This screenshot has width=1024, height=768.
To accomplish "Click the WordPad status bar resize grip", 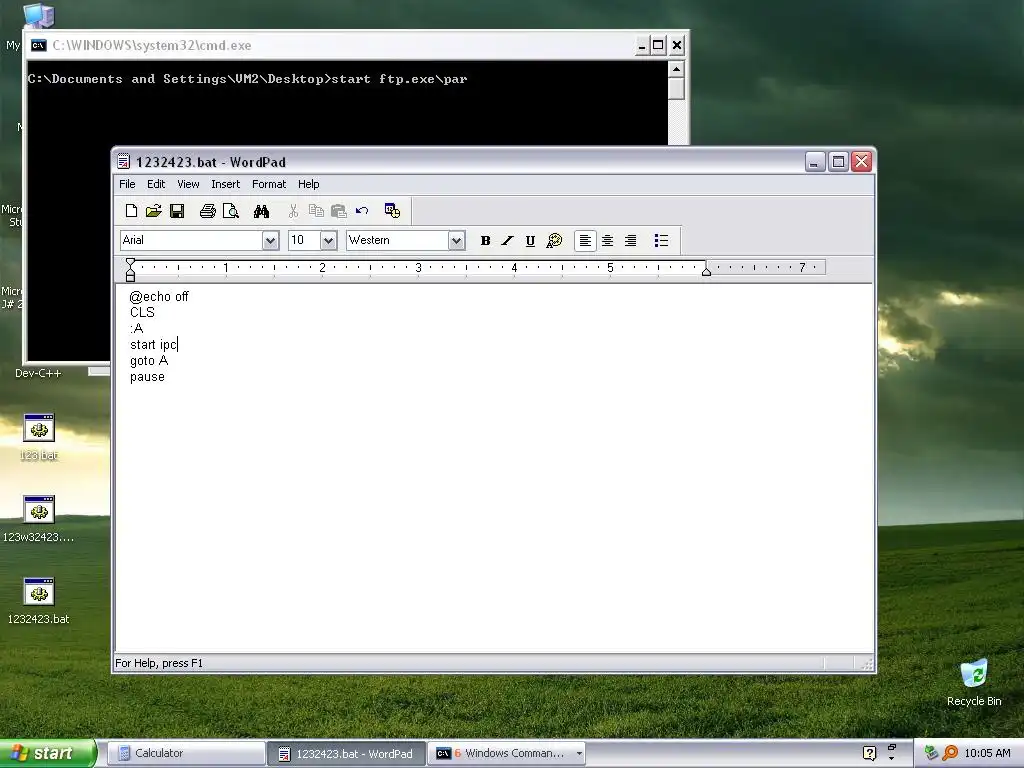I will tap(867, 664).
